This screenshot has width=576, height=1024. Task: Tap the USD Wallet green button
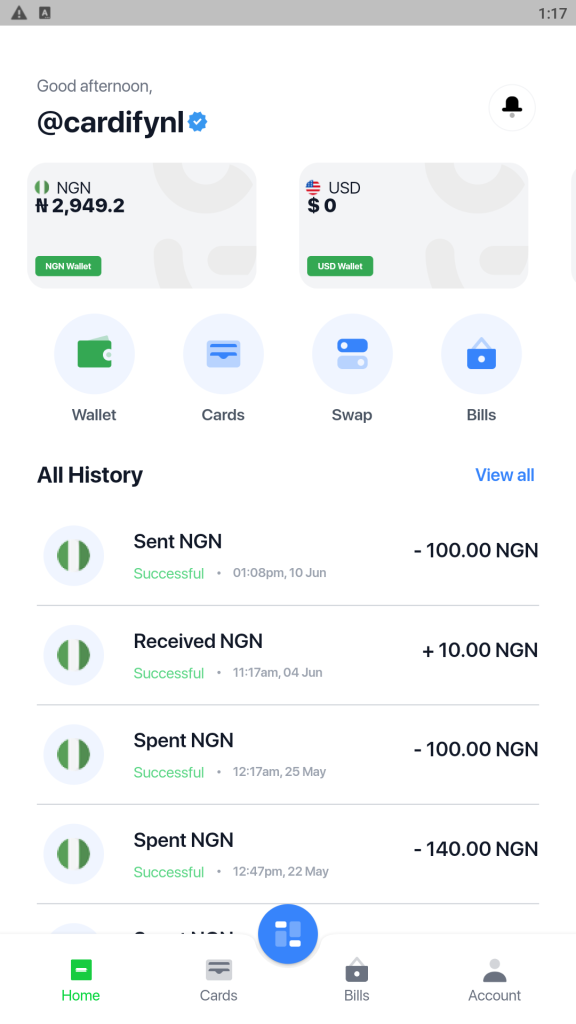pos(340,266)
